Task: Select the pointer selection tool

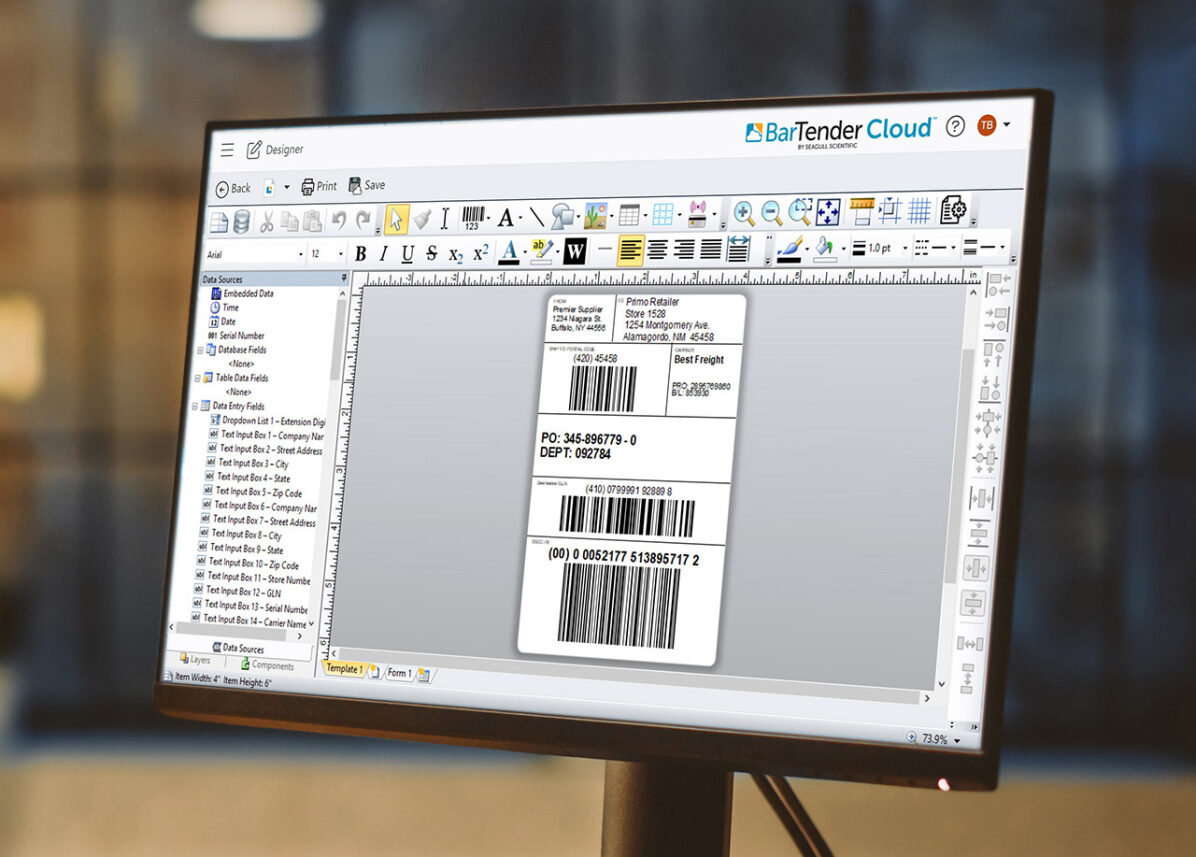Action: [x=394, y=219]
